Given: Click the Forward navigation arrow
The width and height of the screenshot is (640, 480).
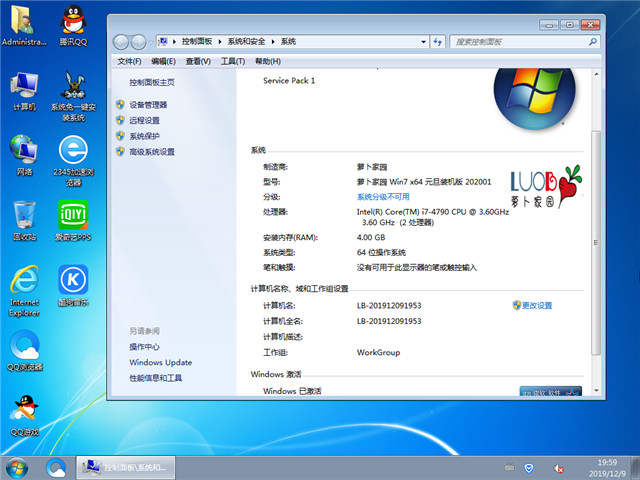Looking at the screenshot, I should coord(138,42).
